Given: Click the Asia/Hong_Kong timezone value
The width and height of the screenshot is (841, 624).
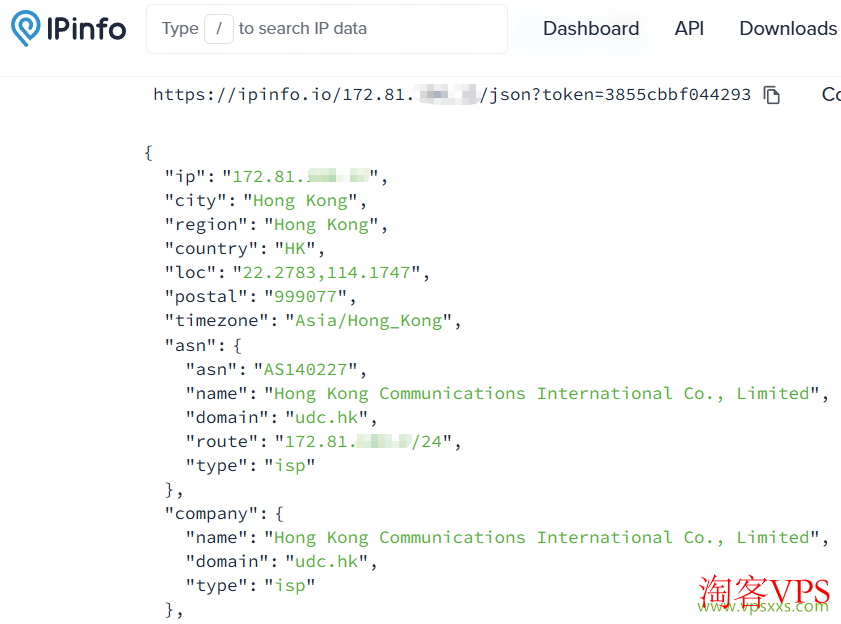Looking at the screenshot, I should tap(370, 321).
